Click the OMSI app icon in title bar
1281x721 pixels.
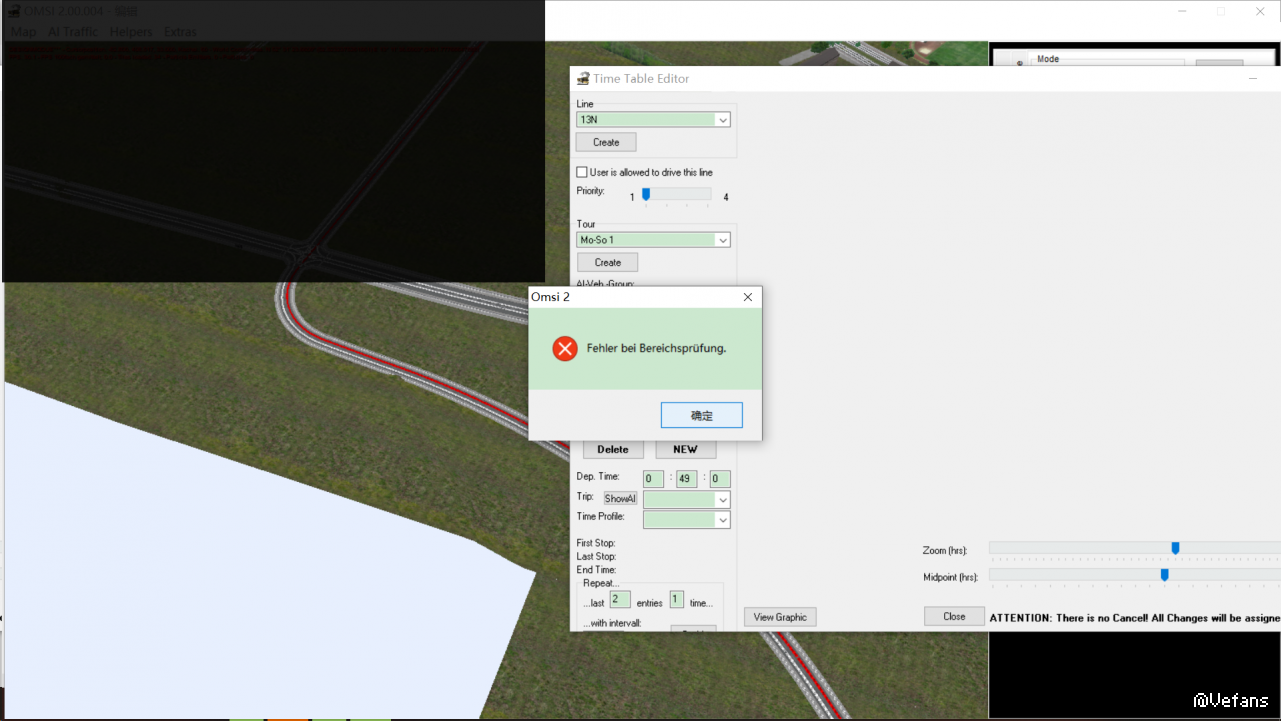click(x=15, y=11)
